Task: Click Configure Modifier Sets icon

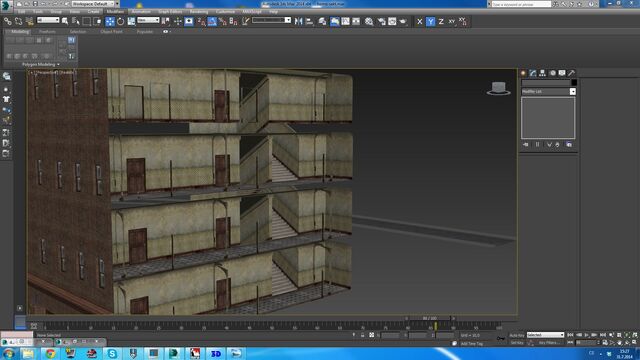Action: point(569,144)
